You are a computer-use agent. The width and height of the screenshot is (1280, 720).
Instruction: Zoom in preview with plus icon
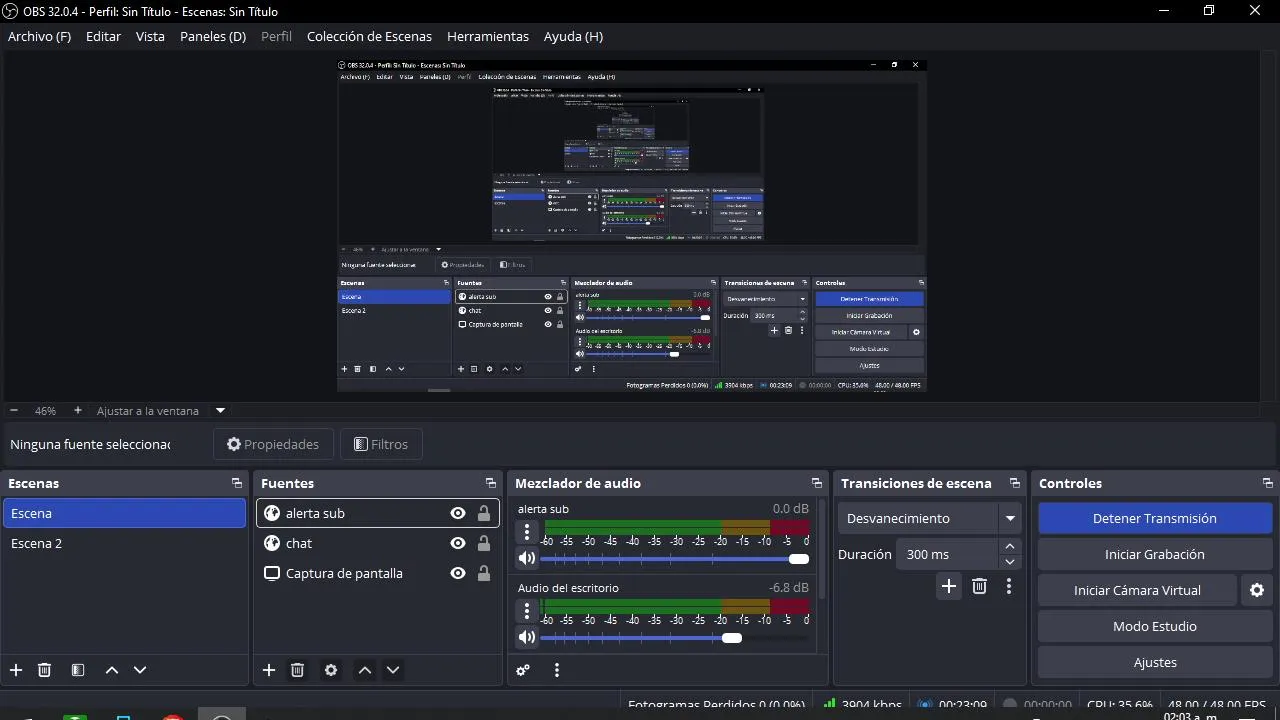pos(77,410)
